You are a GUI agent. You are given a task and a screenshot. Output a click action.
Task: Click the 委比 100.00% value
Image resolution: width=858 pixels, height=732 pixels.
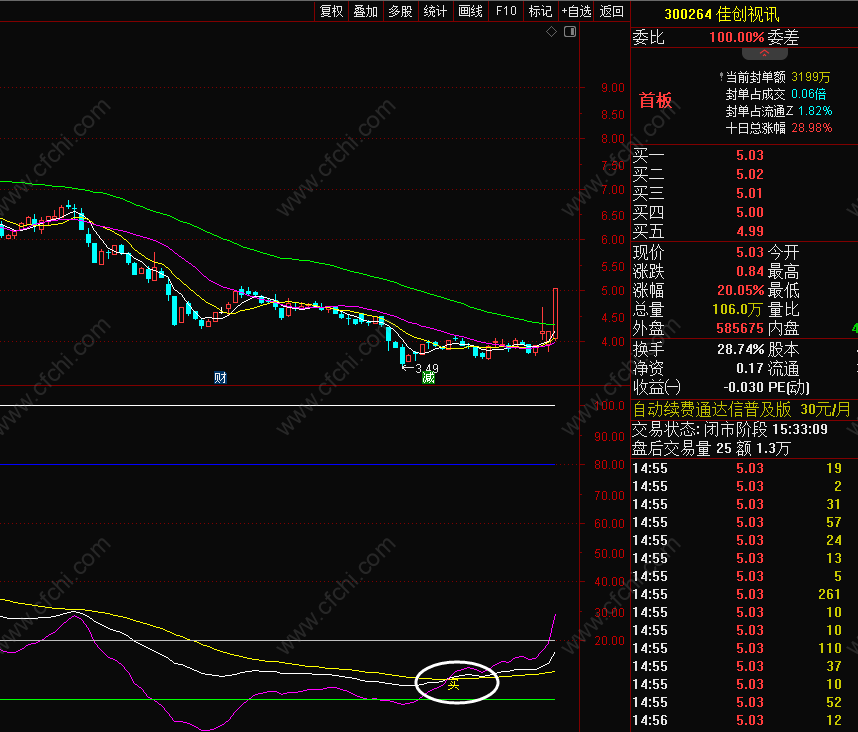point(736,37)
